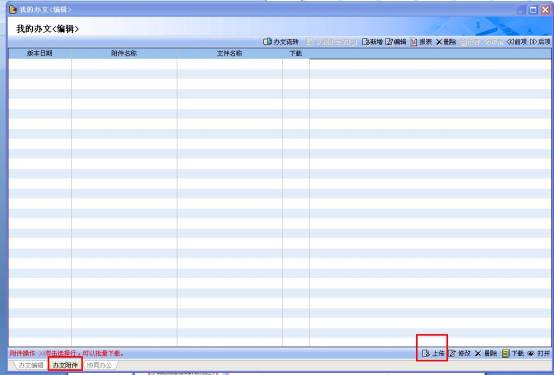This screenshot has height=375, width=554.
Task: Click the 版本日期 column header
Action: [x=40, y=53]
